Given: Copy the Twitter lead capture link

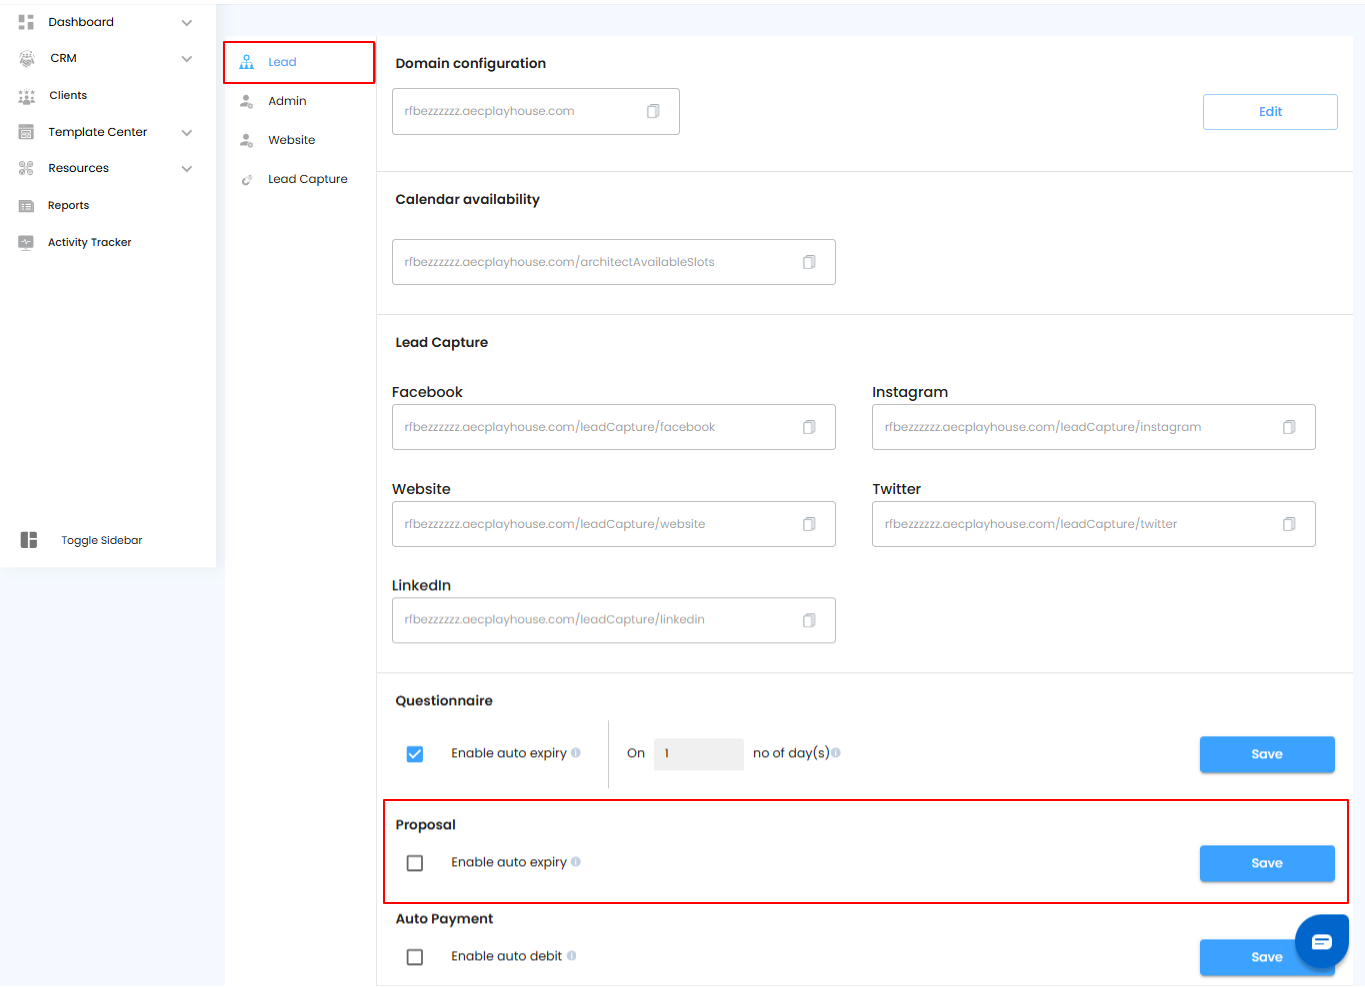Looking at the screenshot, I should (1289, 524).
